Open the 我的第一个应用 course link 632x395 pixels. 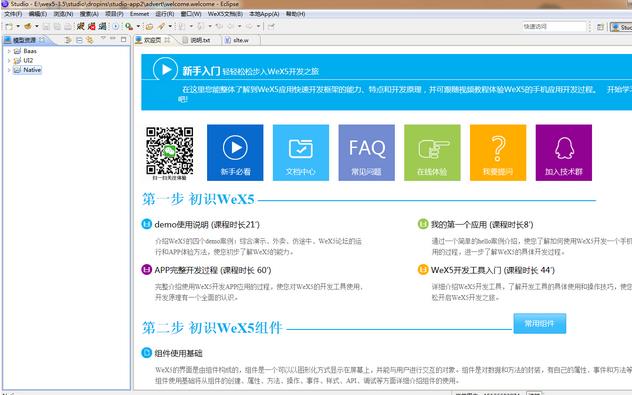(482, 225)
